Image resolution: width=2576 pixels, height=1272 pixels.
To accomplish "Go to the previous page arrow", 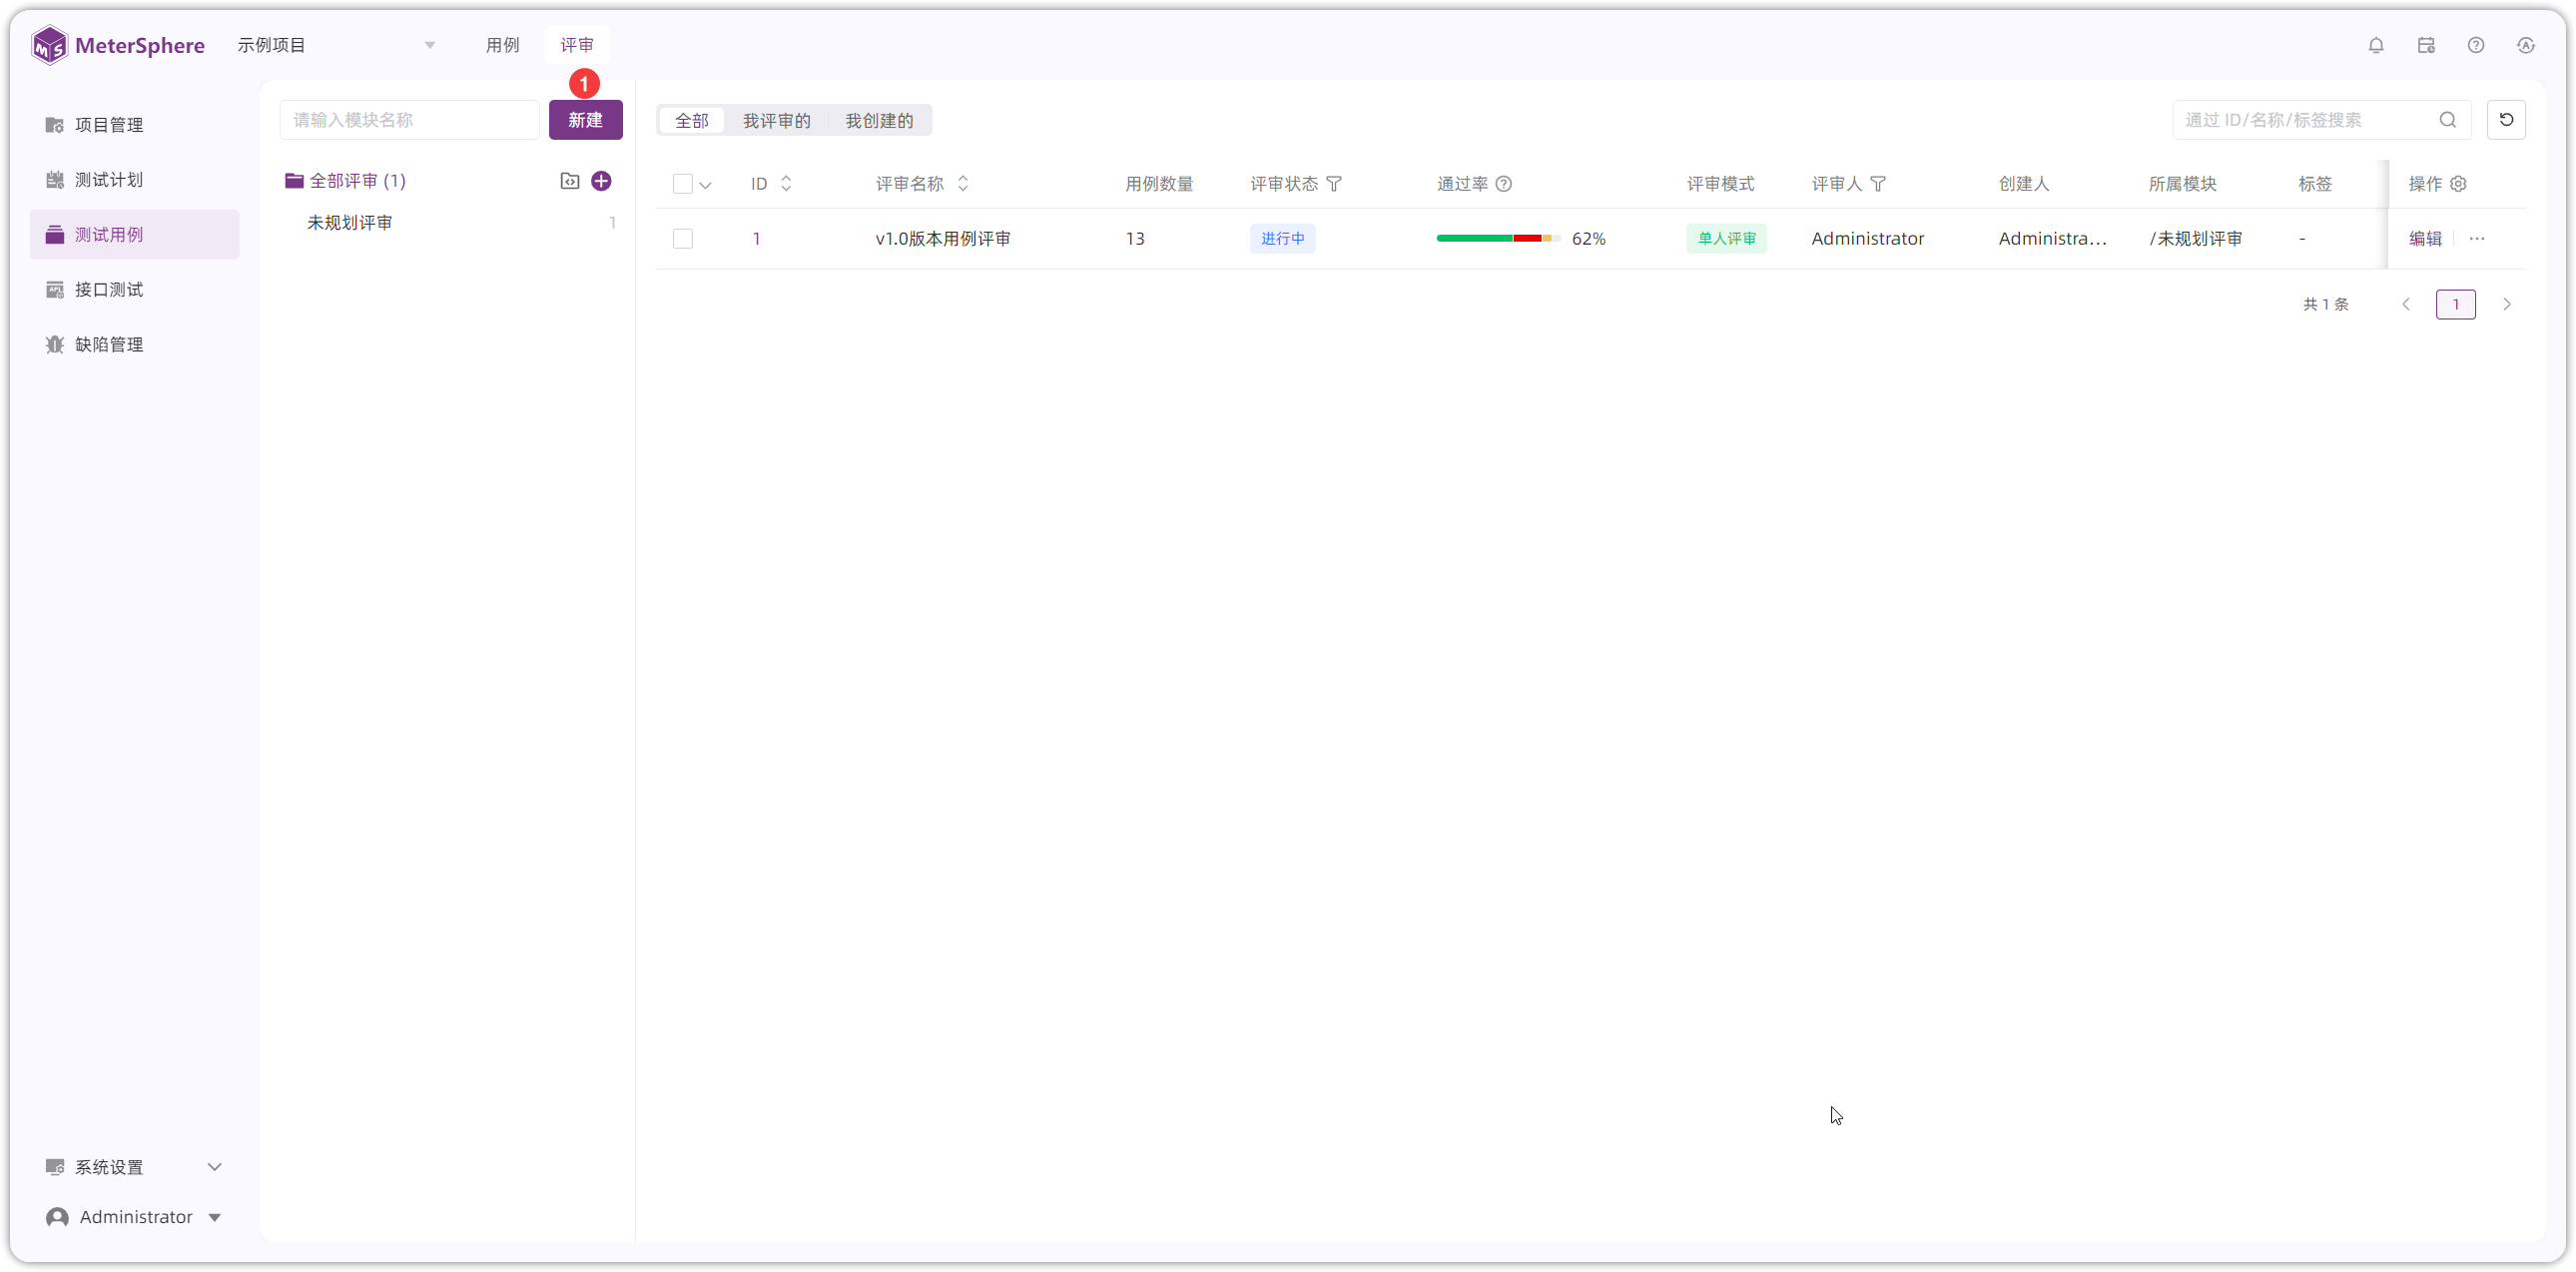I will 2406,304.
